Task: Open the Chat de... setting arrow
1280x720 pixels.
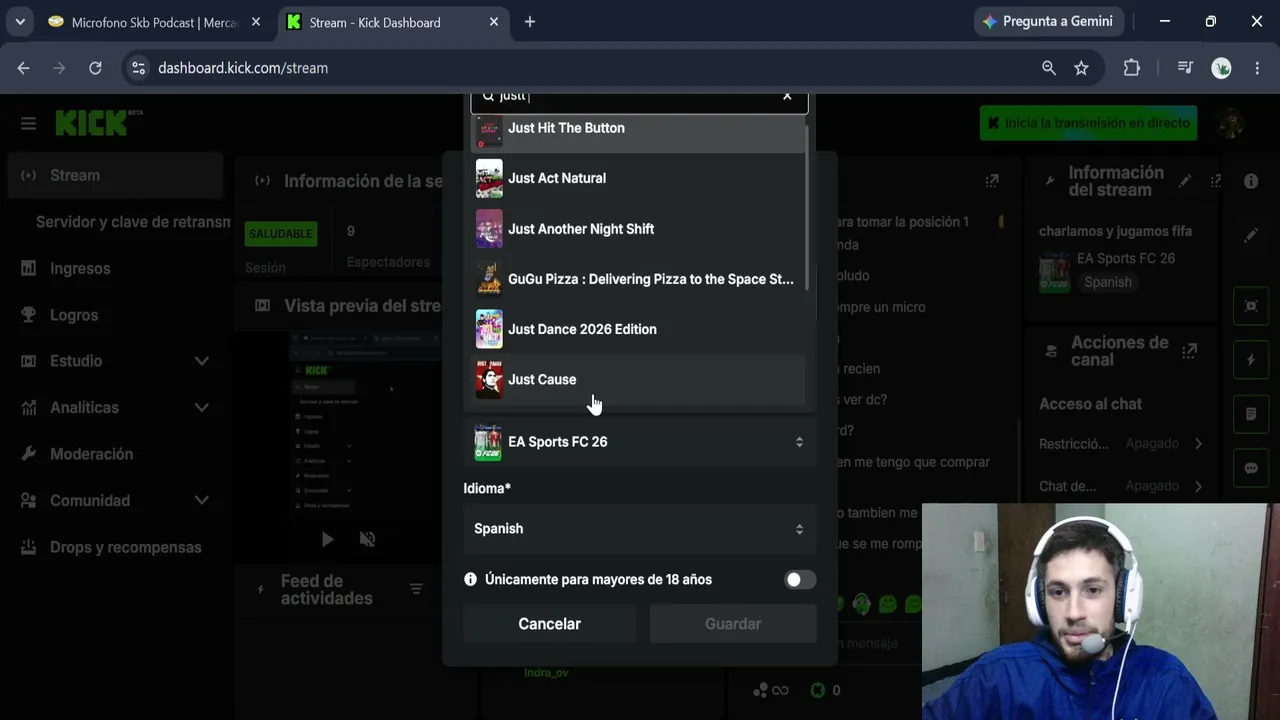Action: tap(1198, 486)
